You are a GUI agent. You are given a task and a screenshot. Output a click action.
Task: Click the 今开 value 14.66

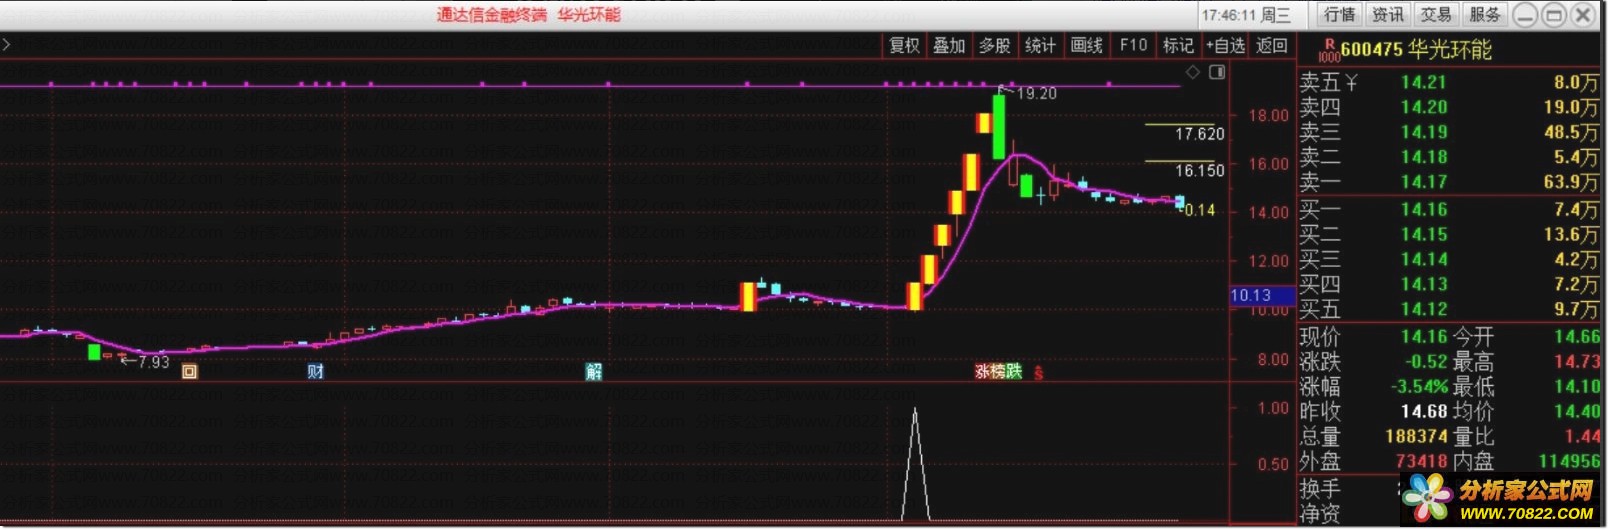[x=1577, y=337]
